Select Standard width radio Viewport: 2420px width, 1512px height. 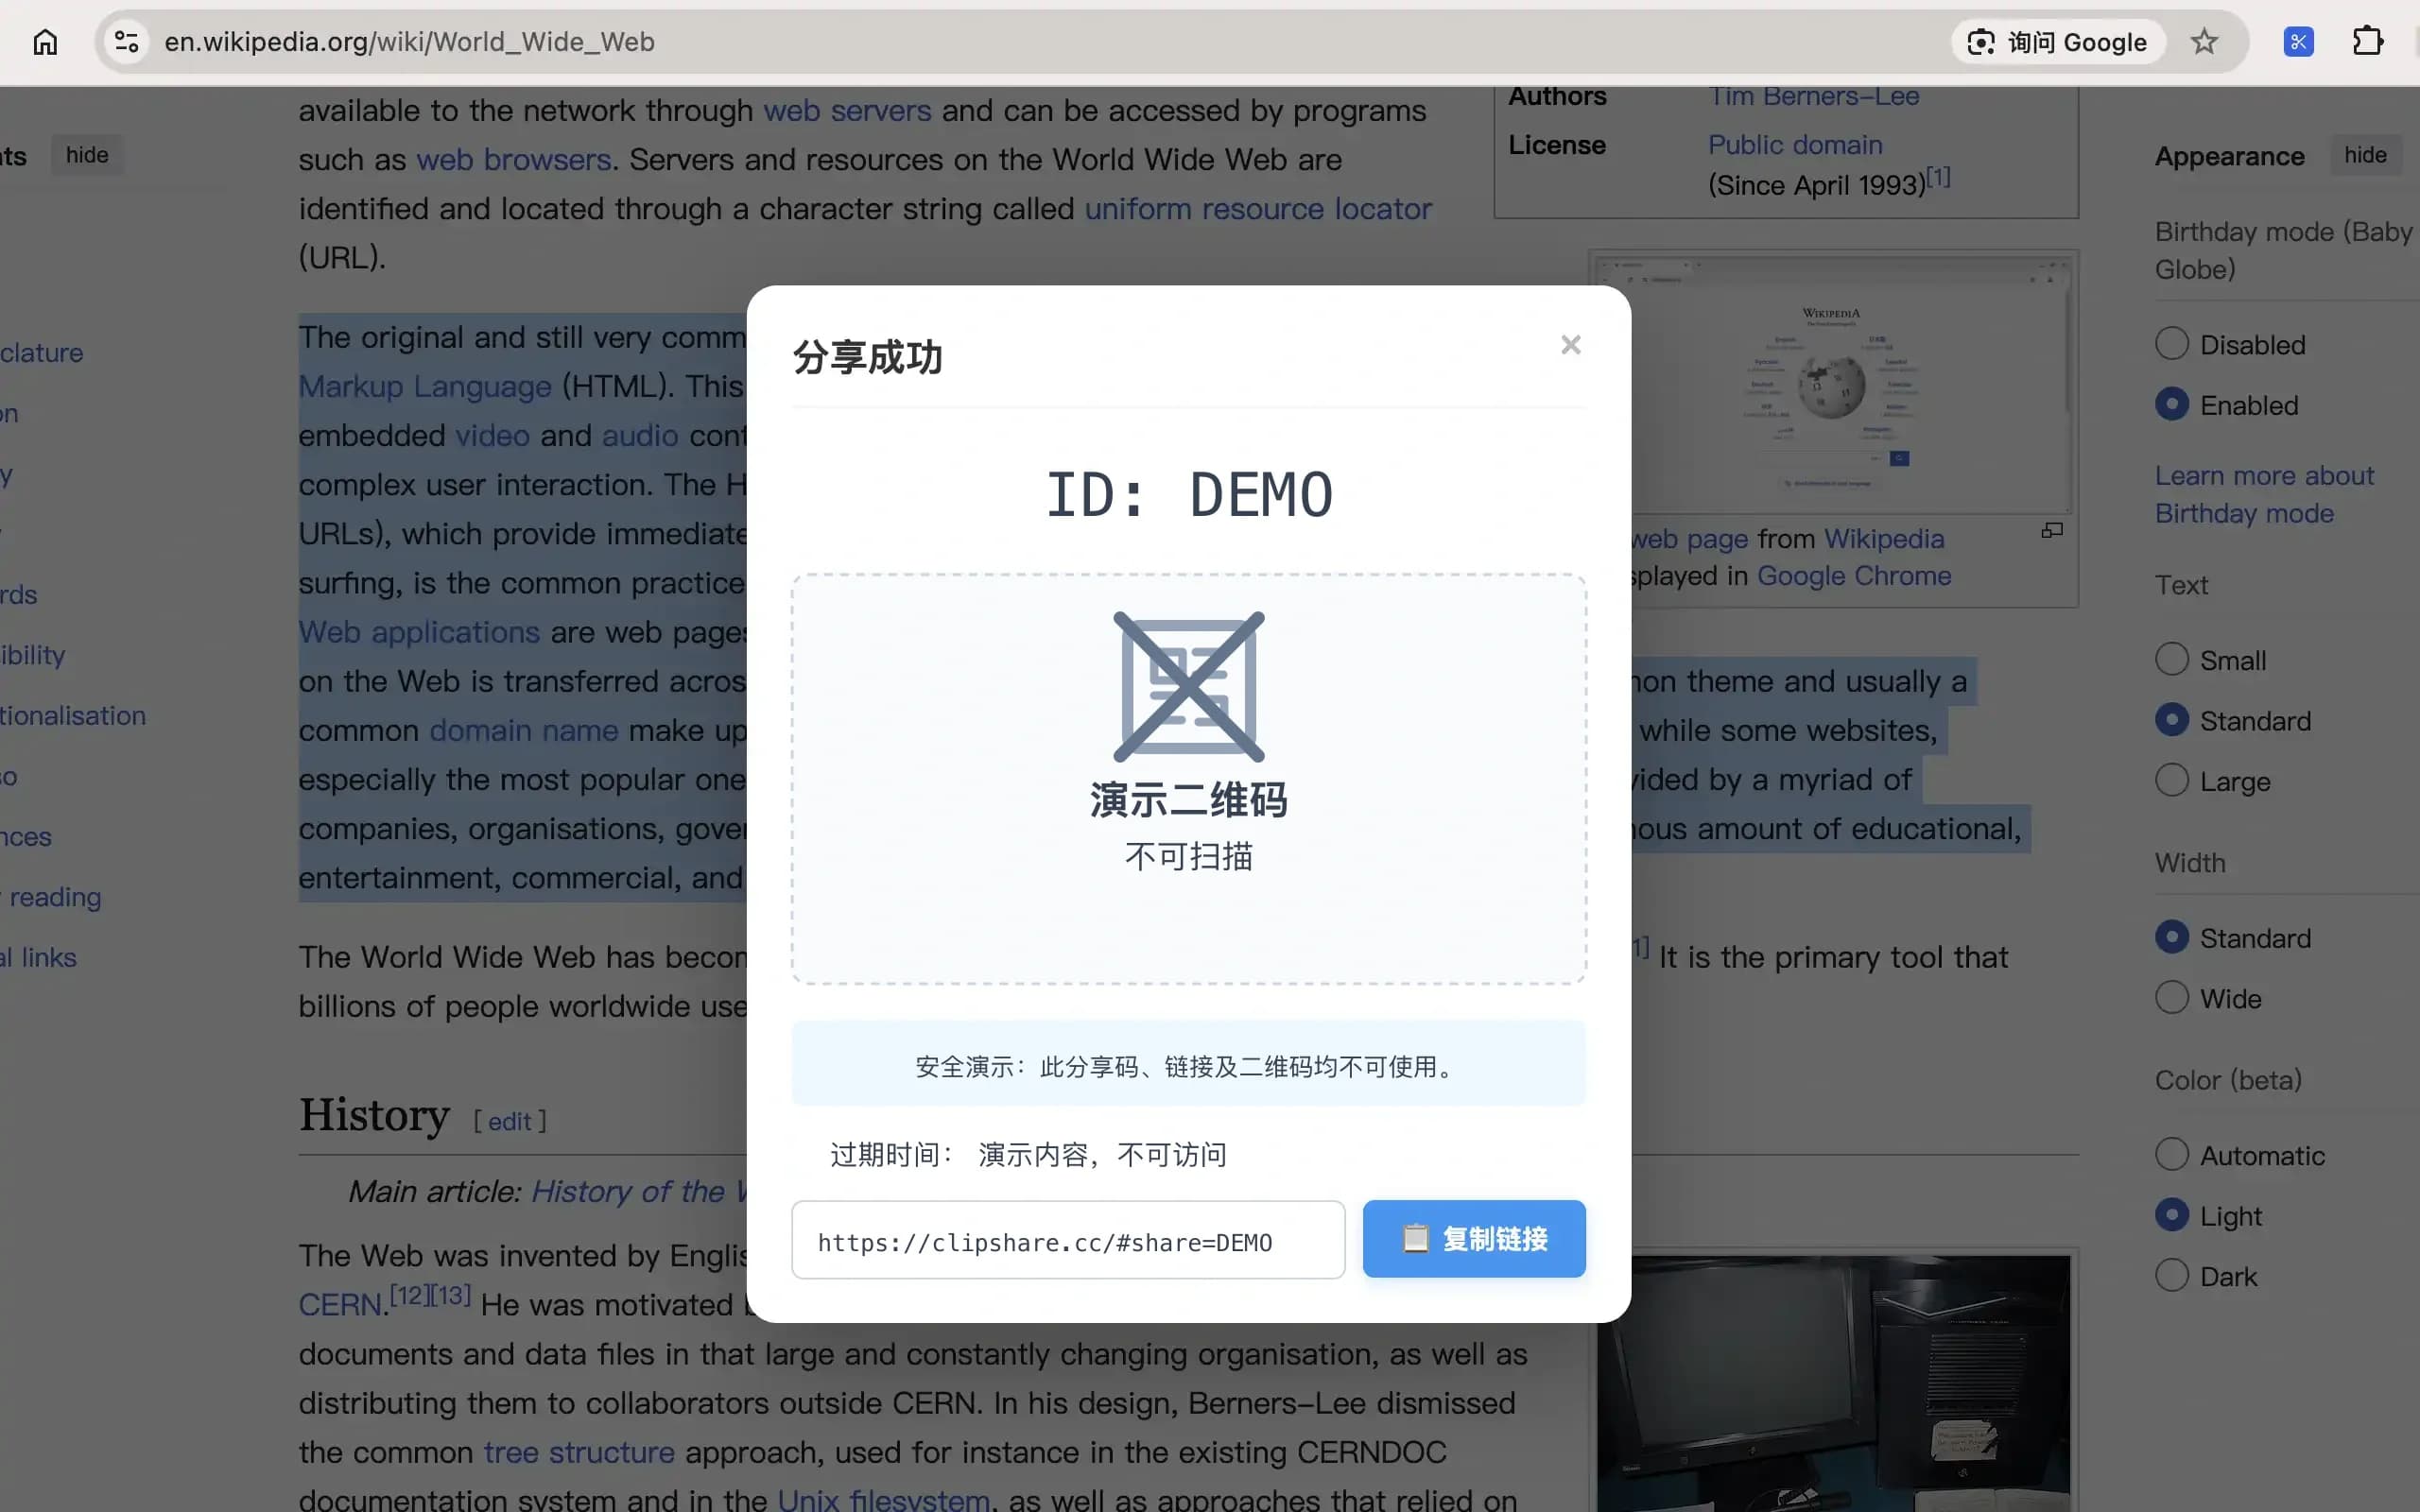[x=2171, y=938]
